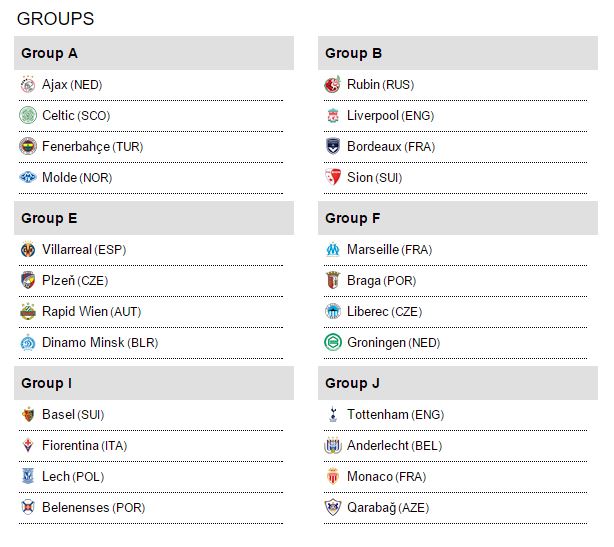The height and width of the screenshot is (547, 614).
Task: Click the Liverpool club crest icon
Action: click(x=332, y=116)
